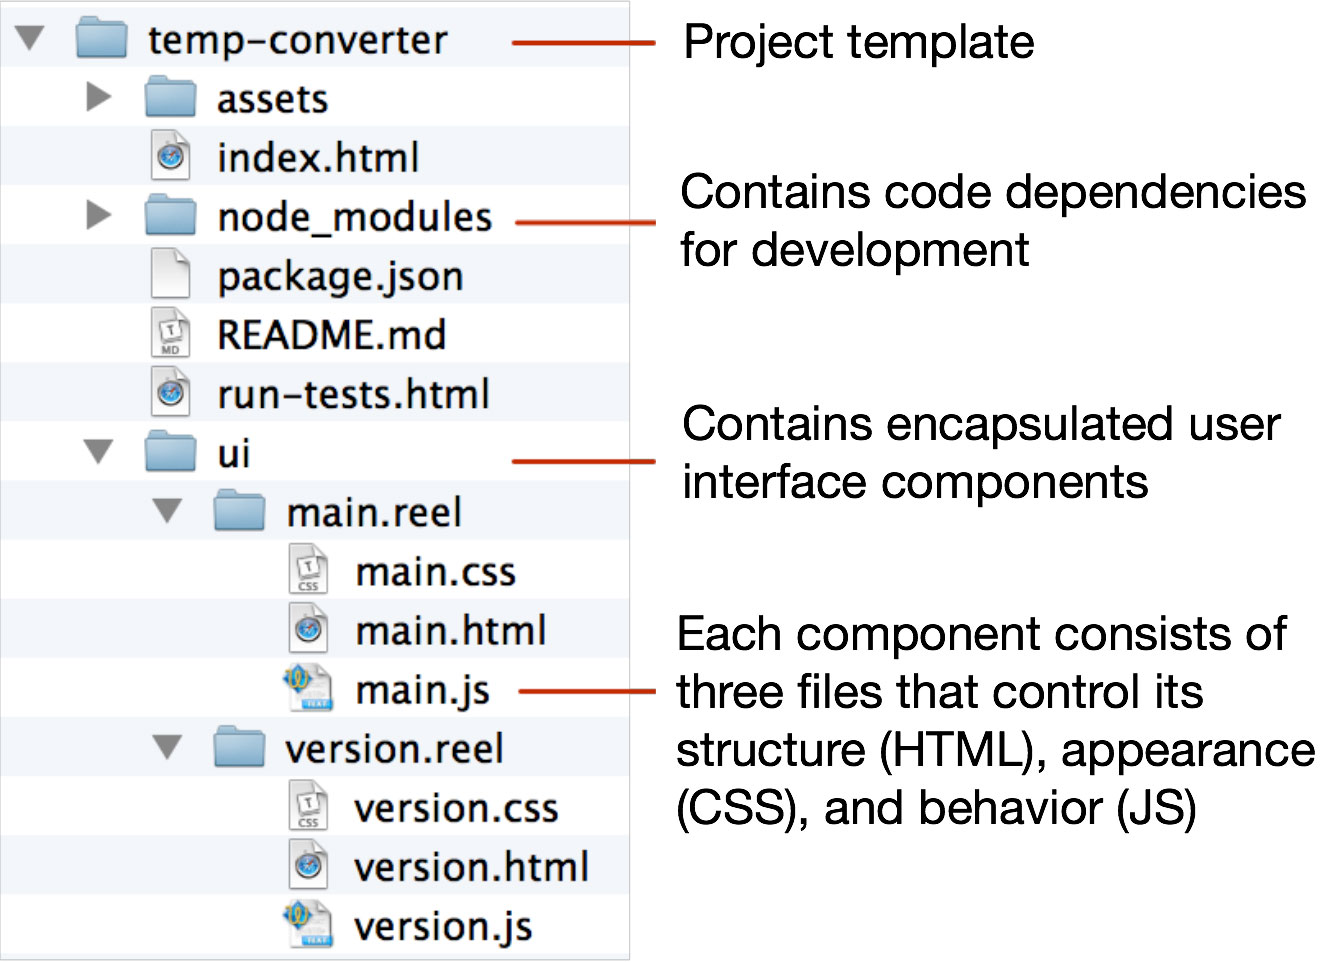This screenshot has height=962, width=1328.
Task: Select the run-tests.html file name
Action: 354,394
